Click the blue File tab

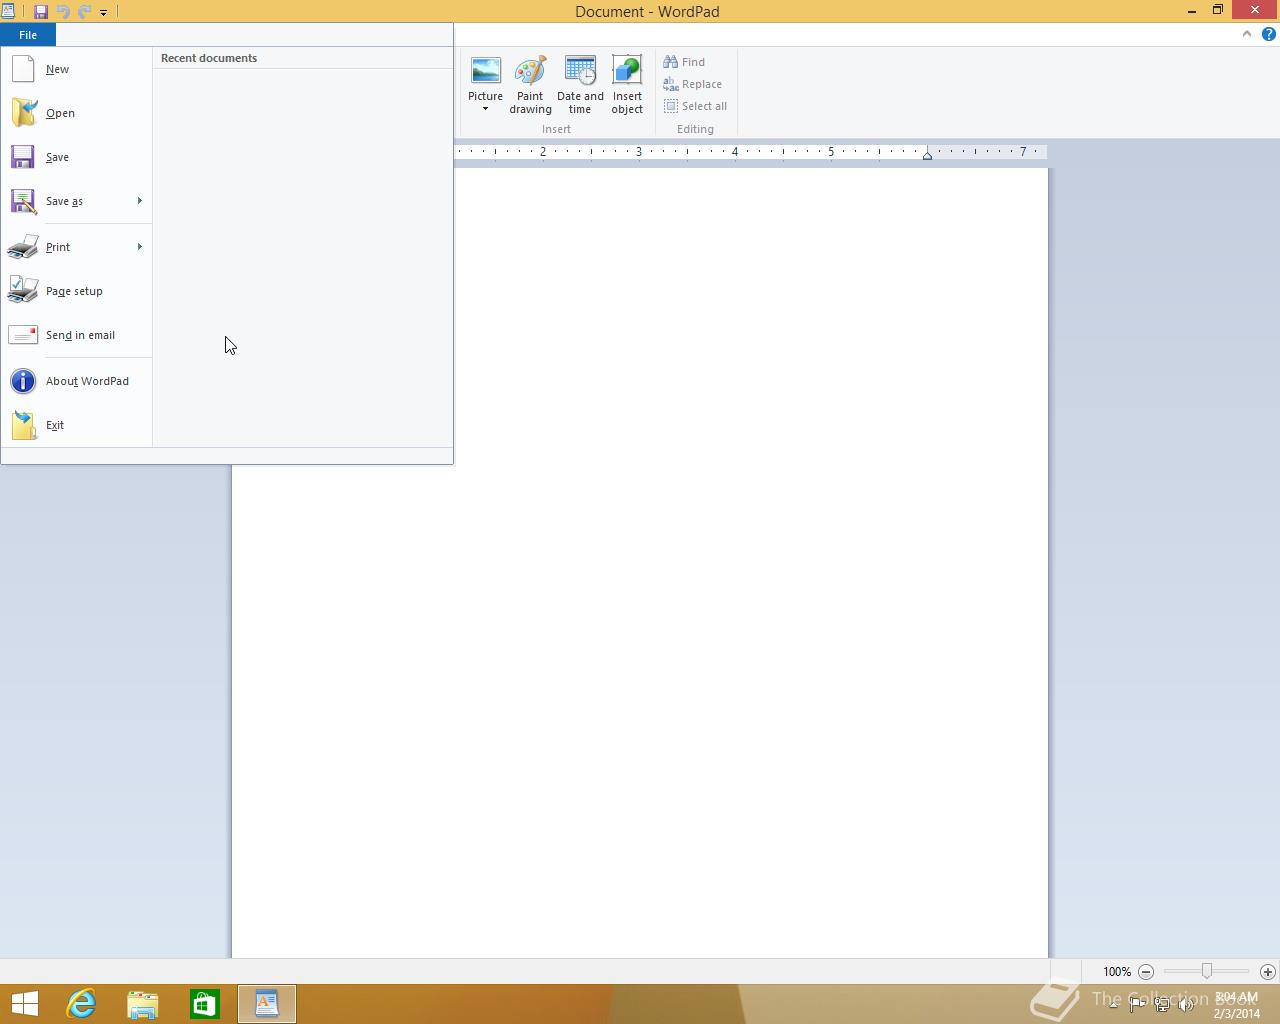click(x=28, y=35)
